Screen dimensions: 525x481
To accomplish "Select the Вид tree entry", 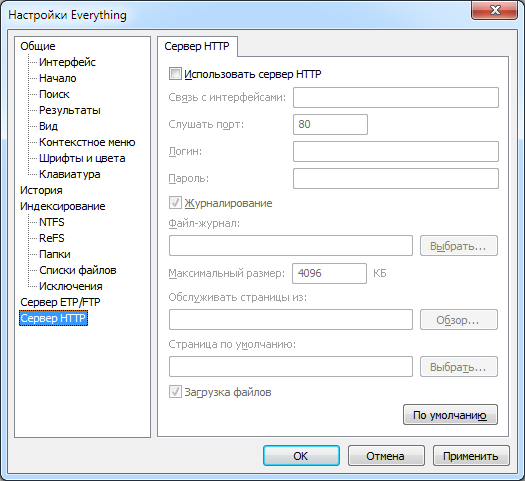I will point(49,126).
